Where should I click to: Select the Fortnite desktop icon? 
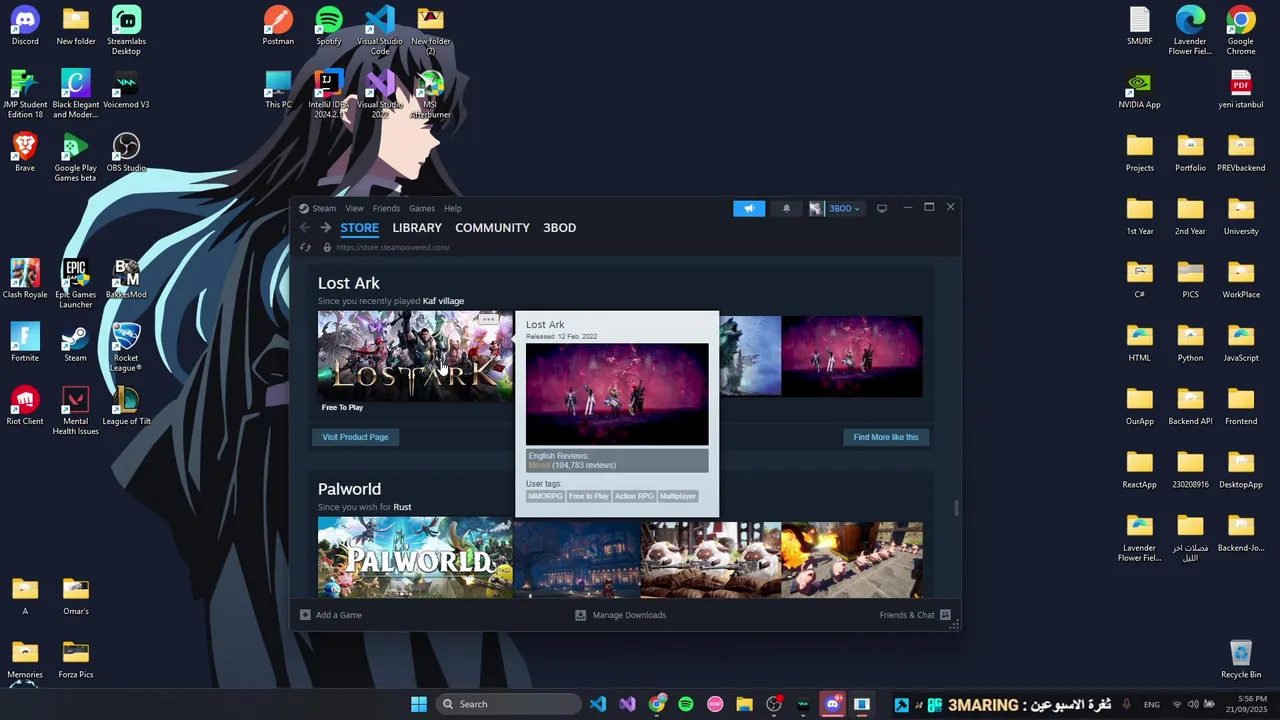coord(25,343)
